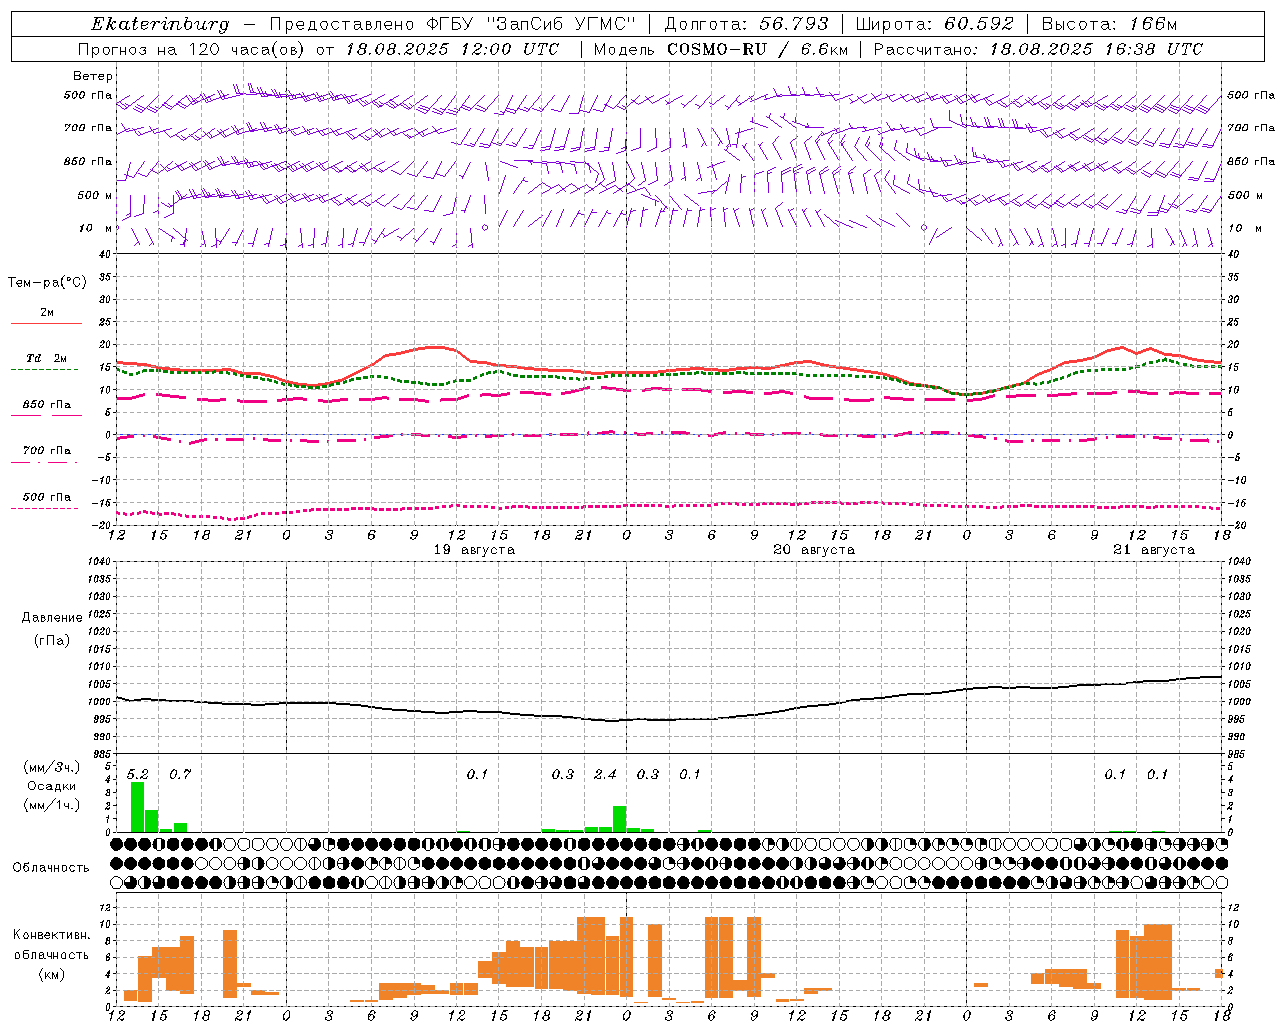Click the 'Широта: 60.592' value

934,24
